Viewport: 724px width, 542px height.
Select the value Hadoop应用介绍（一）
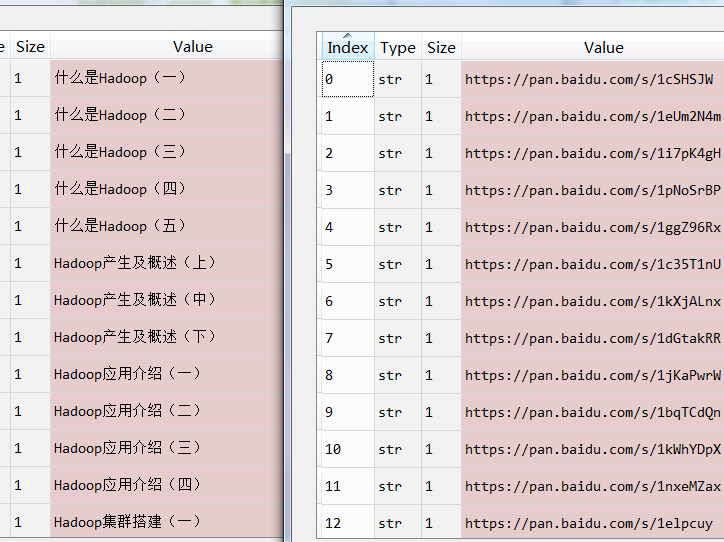click(166, 373)
